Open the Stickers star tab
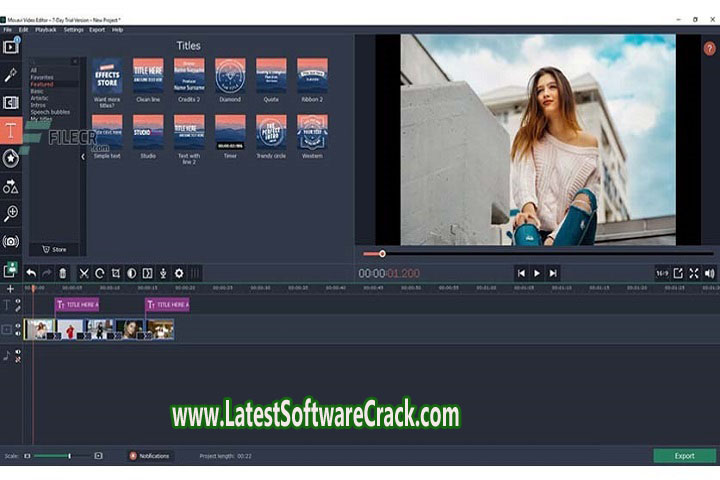720x480 pixels. click(11, 158)
